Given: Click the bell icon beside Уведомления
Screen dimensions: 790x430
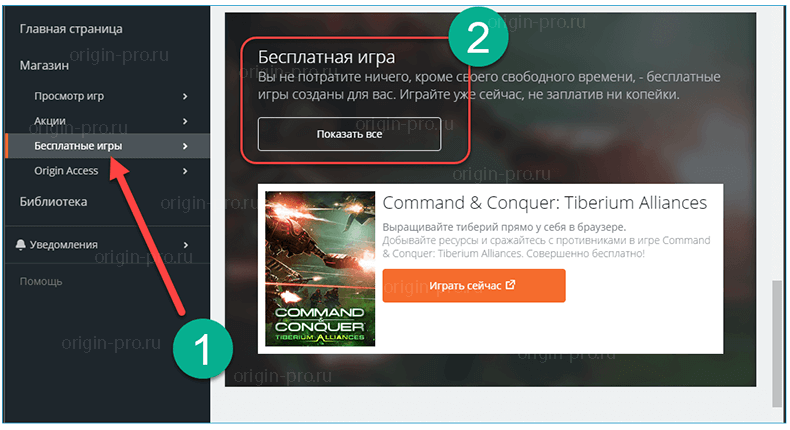Looking at the screenshot, I should (21, 244).
